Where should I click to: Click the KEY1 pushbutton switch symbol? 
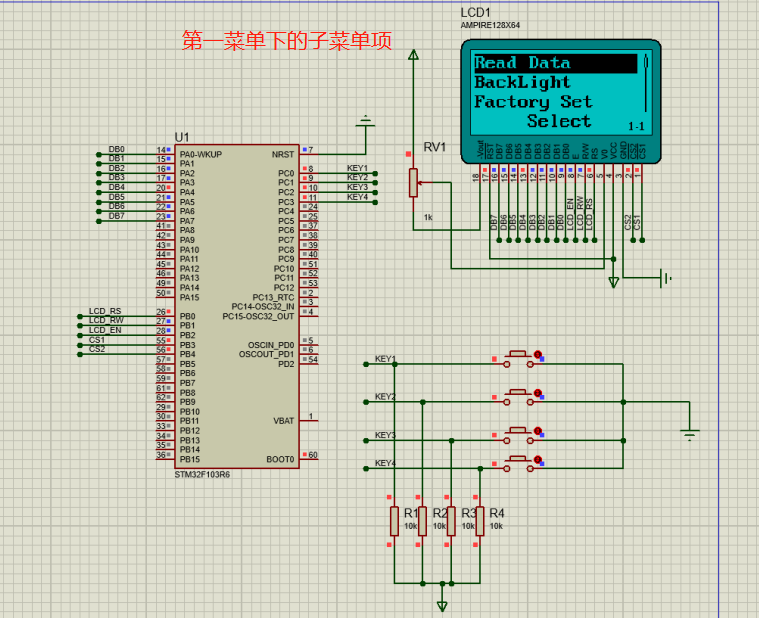click(518, 359)
